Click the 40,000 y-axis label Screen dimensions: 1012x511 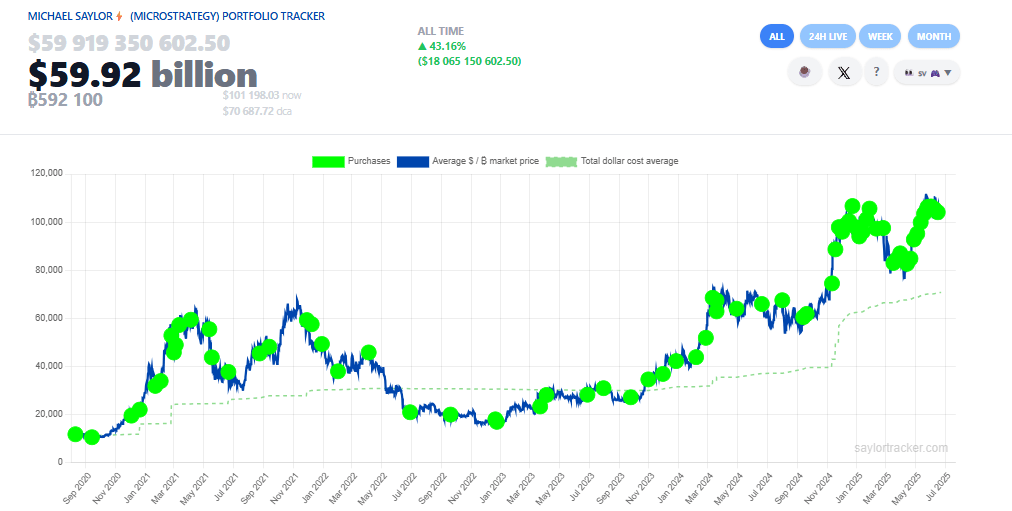click(x=49, y=366)
